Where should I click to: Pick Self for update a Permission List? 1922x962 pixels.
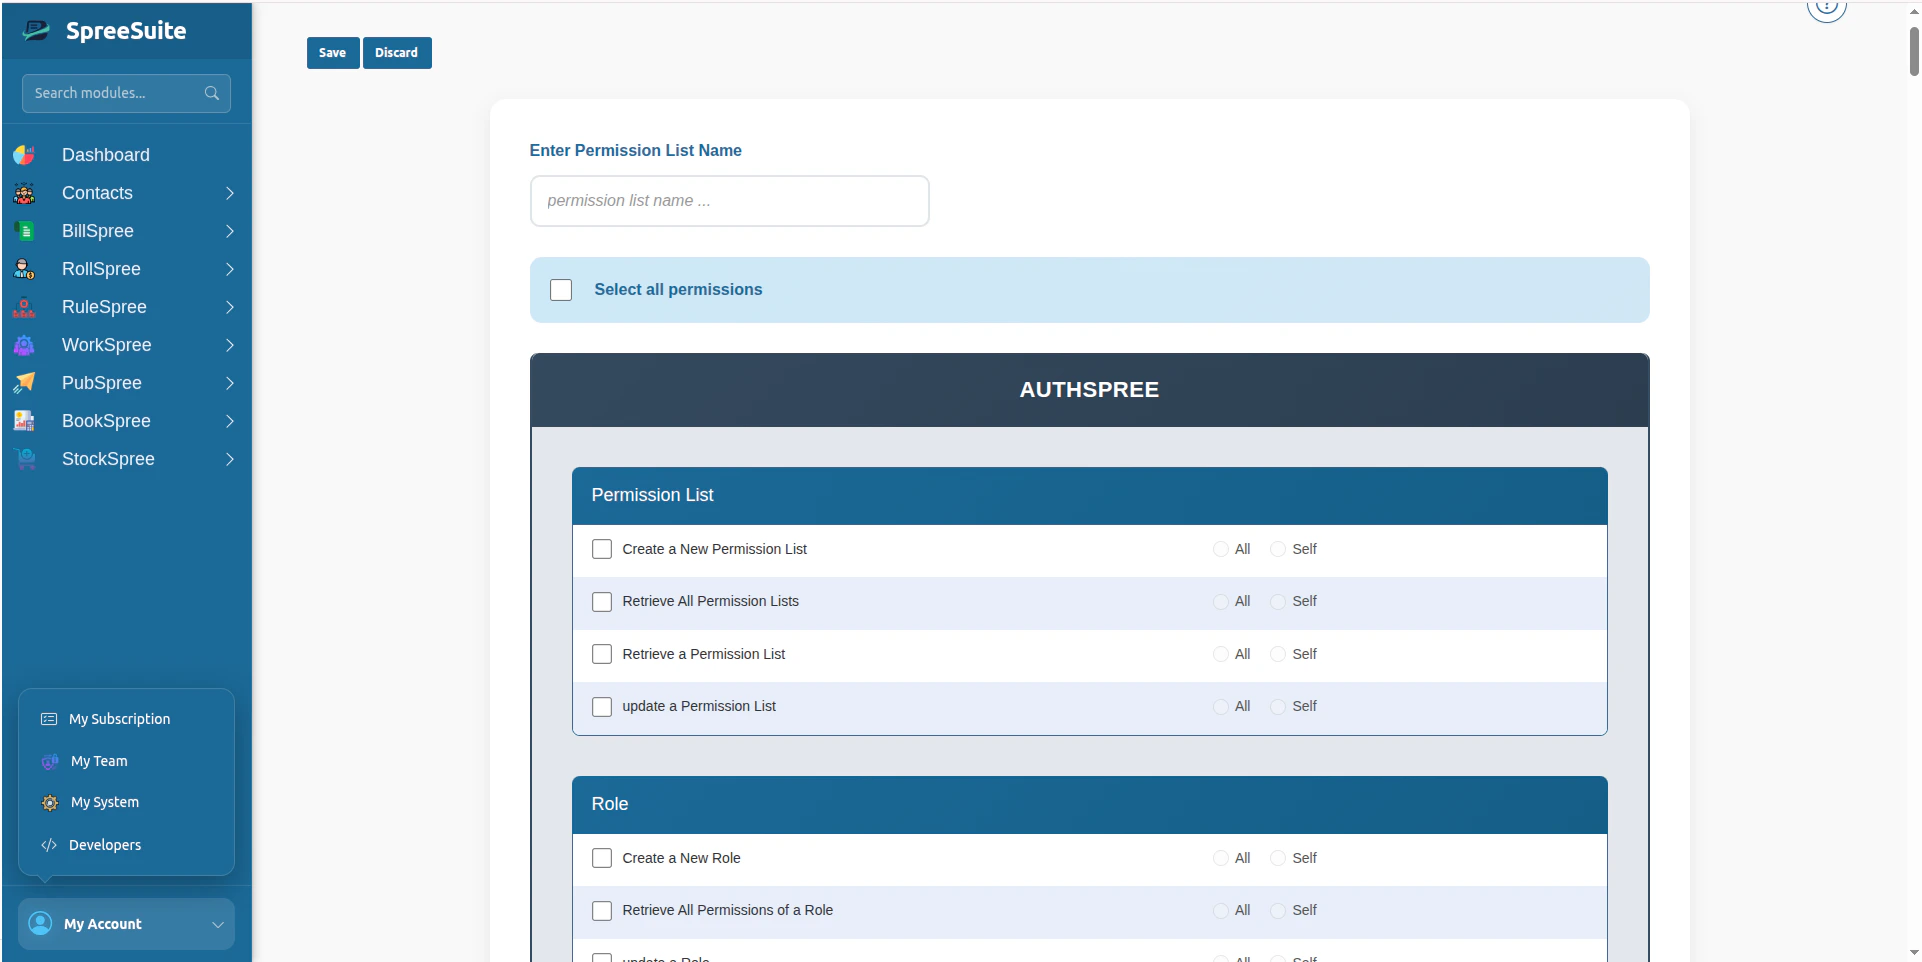pyautogui.click(x=1277, y=707)
